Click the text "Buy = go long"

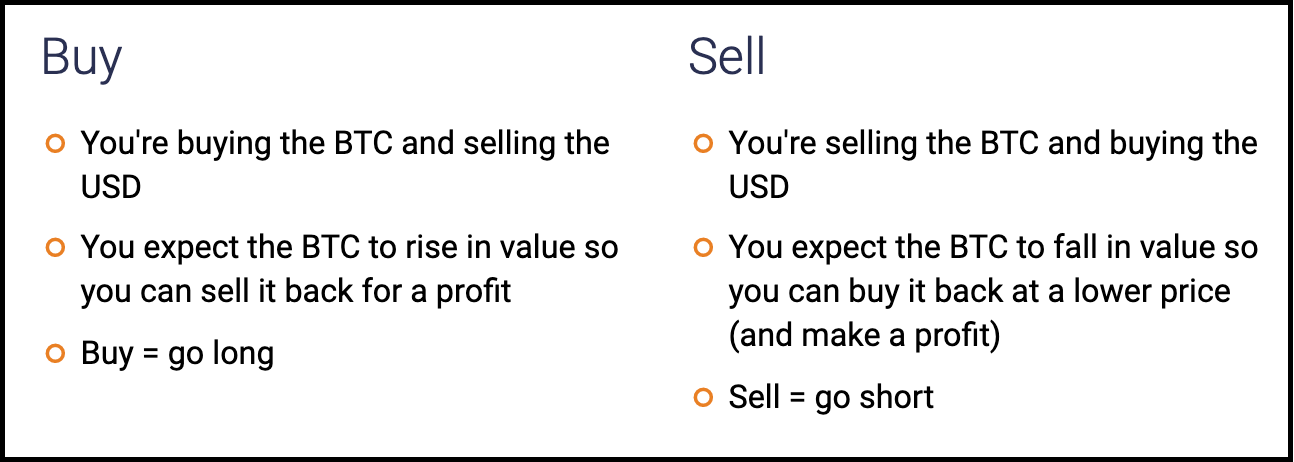click(x=177, y=354)
